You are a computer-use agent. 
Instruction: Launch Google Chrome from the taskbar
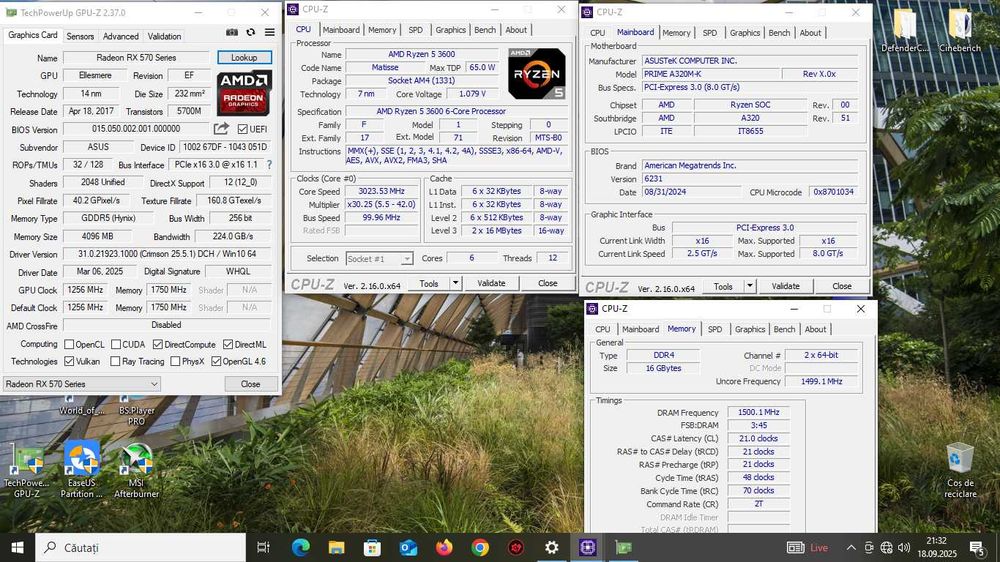tap(480, 547)
